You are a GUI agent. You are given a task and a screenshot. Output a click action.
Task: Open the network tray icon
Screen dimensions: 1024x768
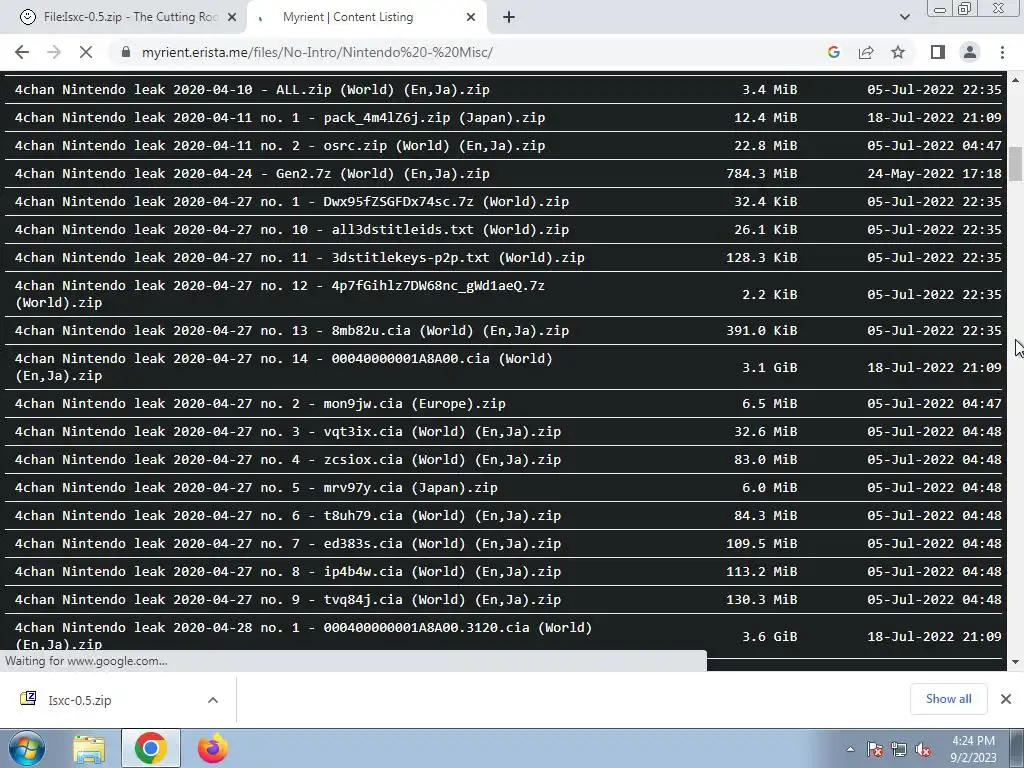point(899,750)
